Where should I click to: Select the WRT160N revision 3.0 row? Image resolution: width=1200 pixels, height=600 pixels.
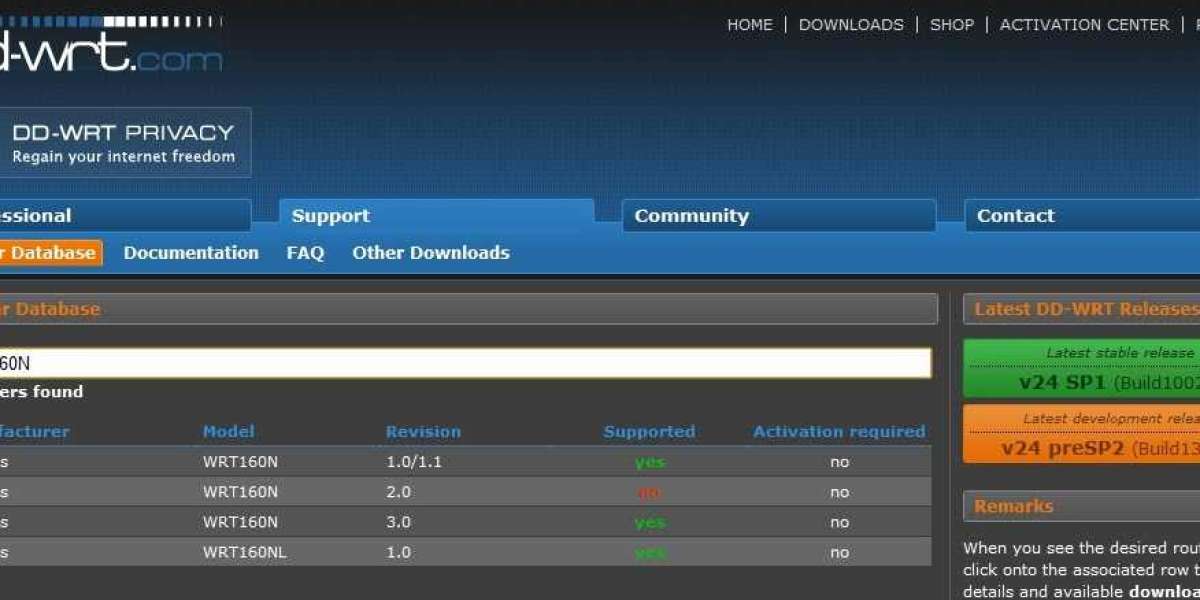pos(465,522)
